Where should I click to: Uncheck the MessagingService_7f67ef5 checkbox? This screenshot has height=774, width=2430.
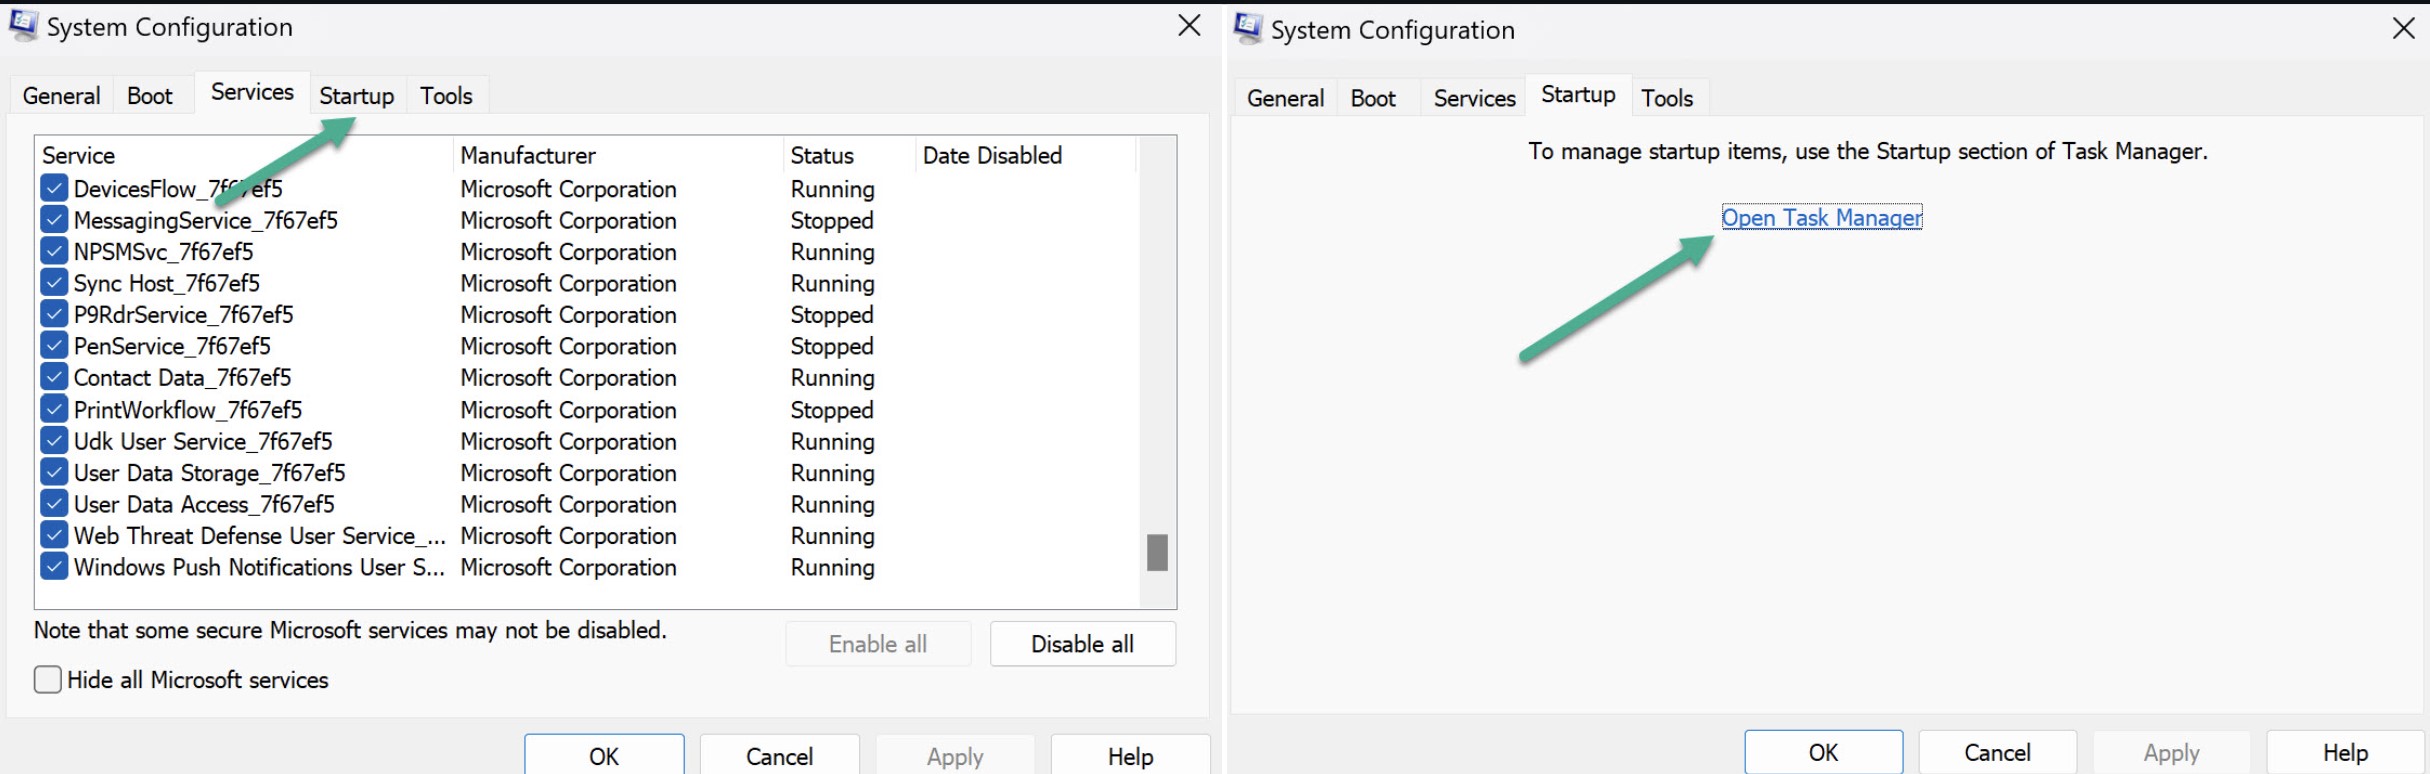point(54,220)
